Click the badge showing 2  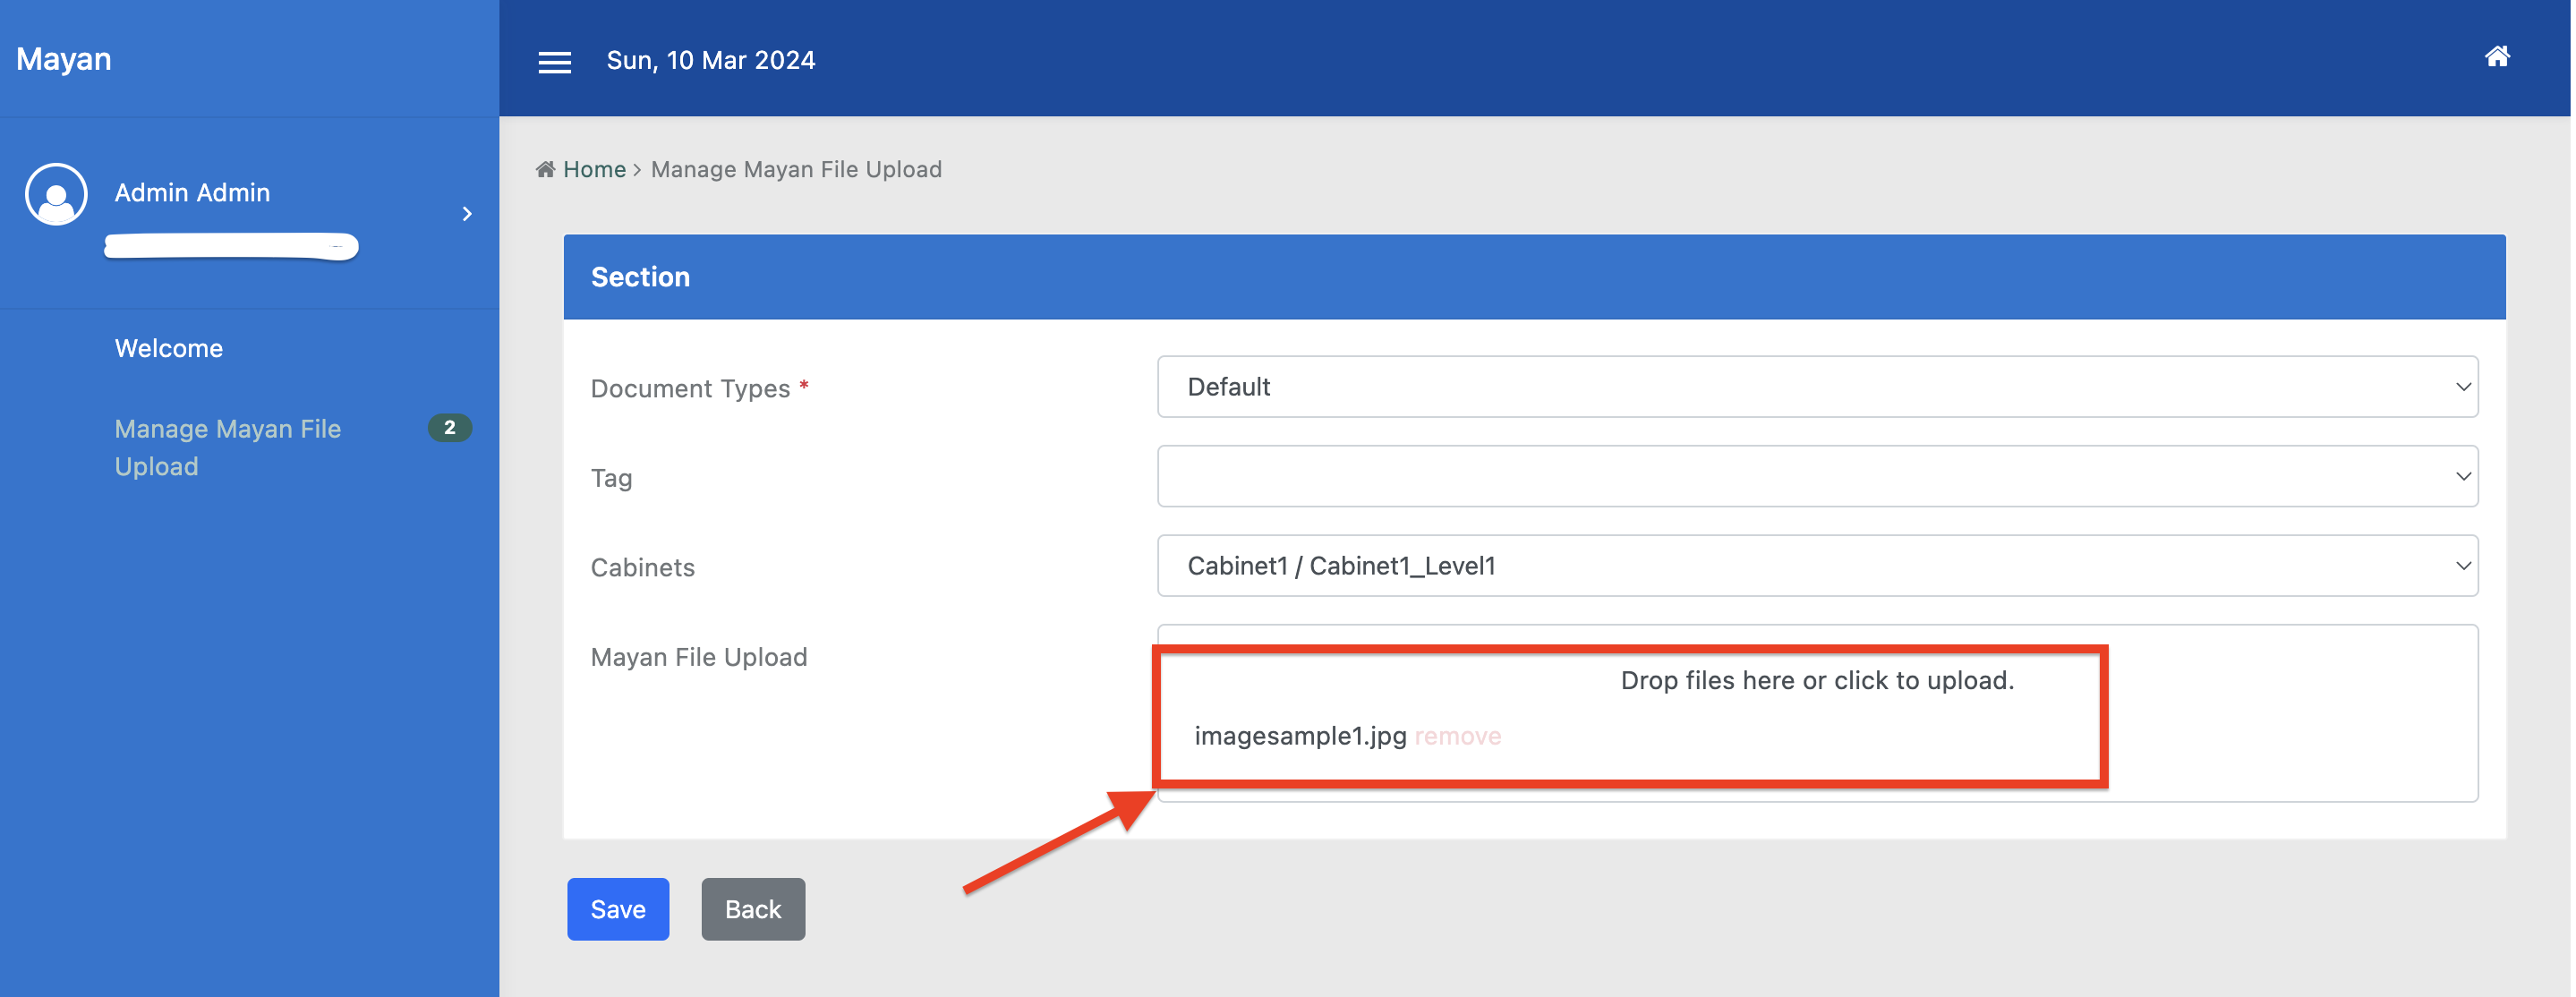(x=449, y=428)
